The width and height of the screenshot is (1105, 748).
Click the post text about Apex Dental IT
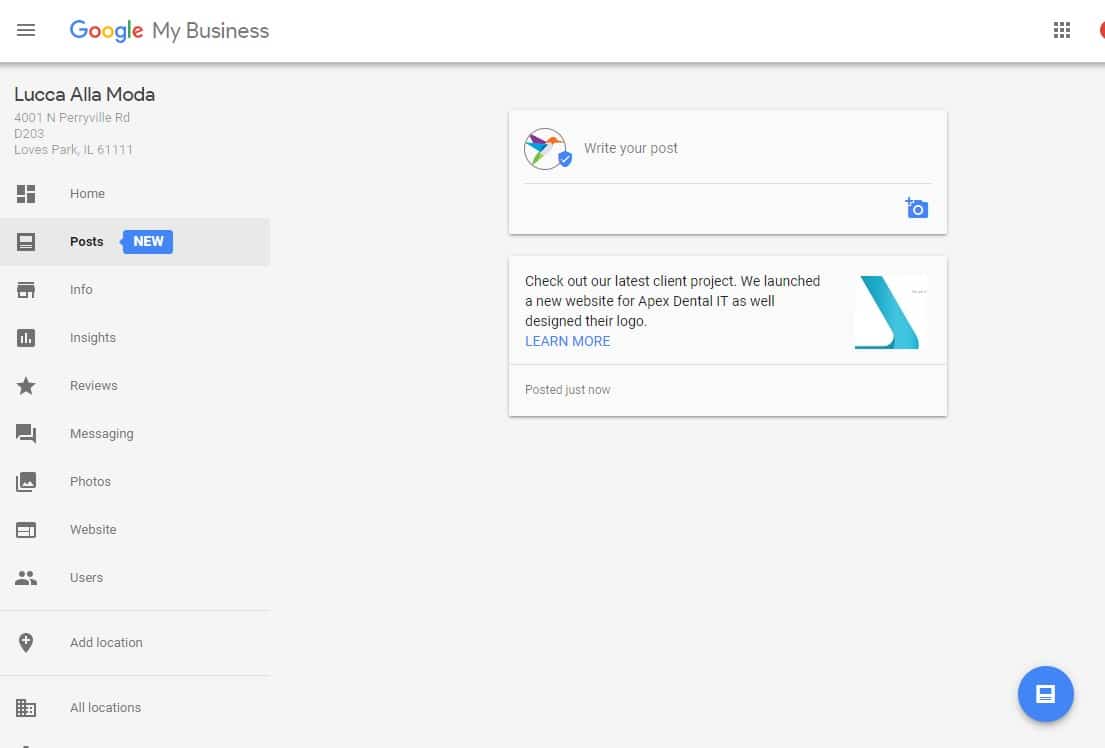coord(672,301)
